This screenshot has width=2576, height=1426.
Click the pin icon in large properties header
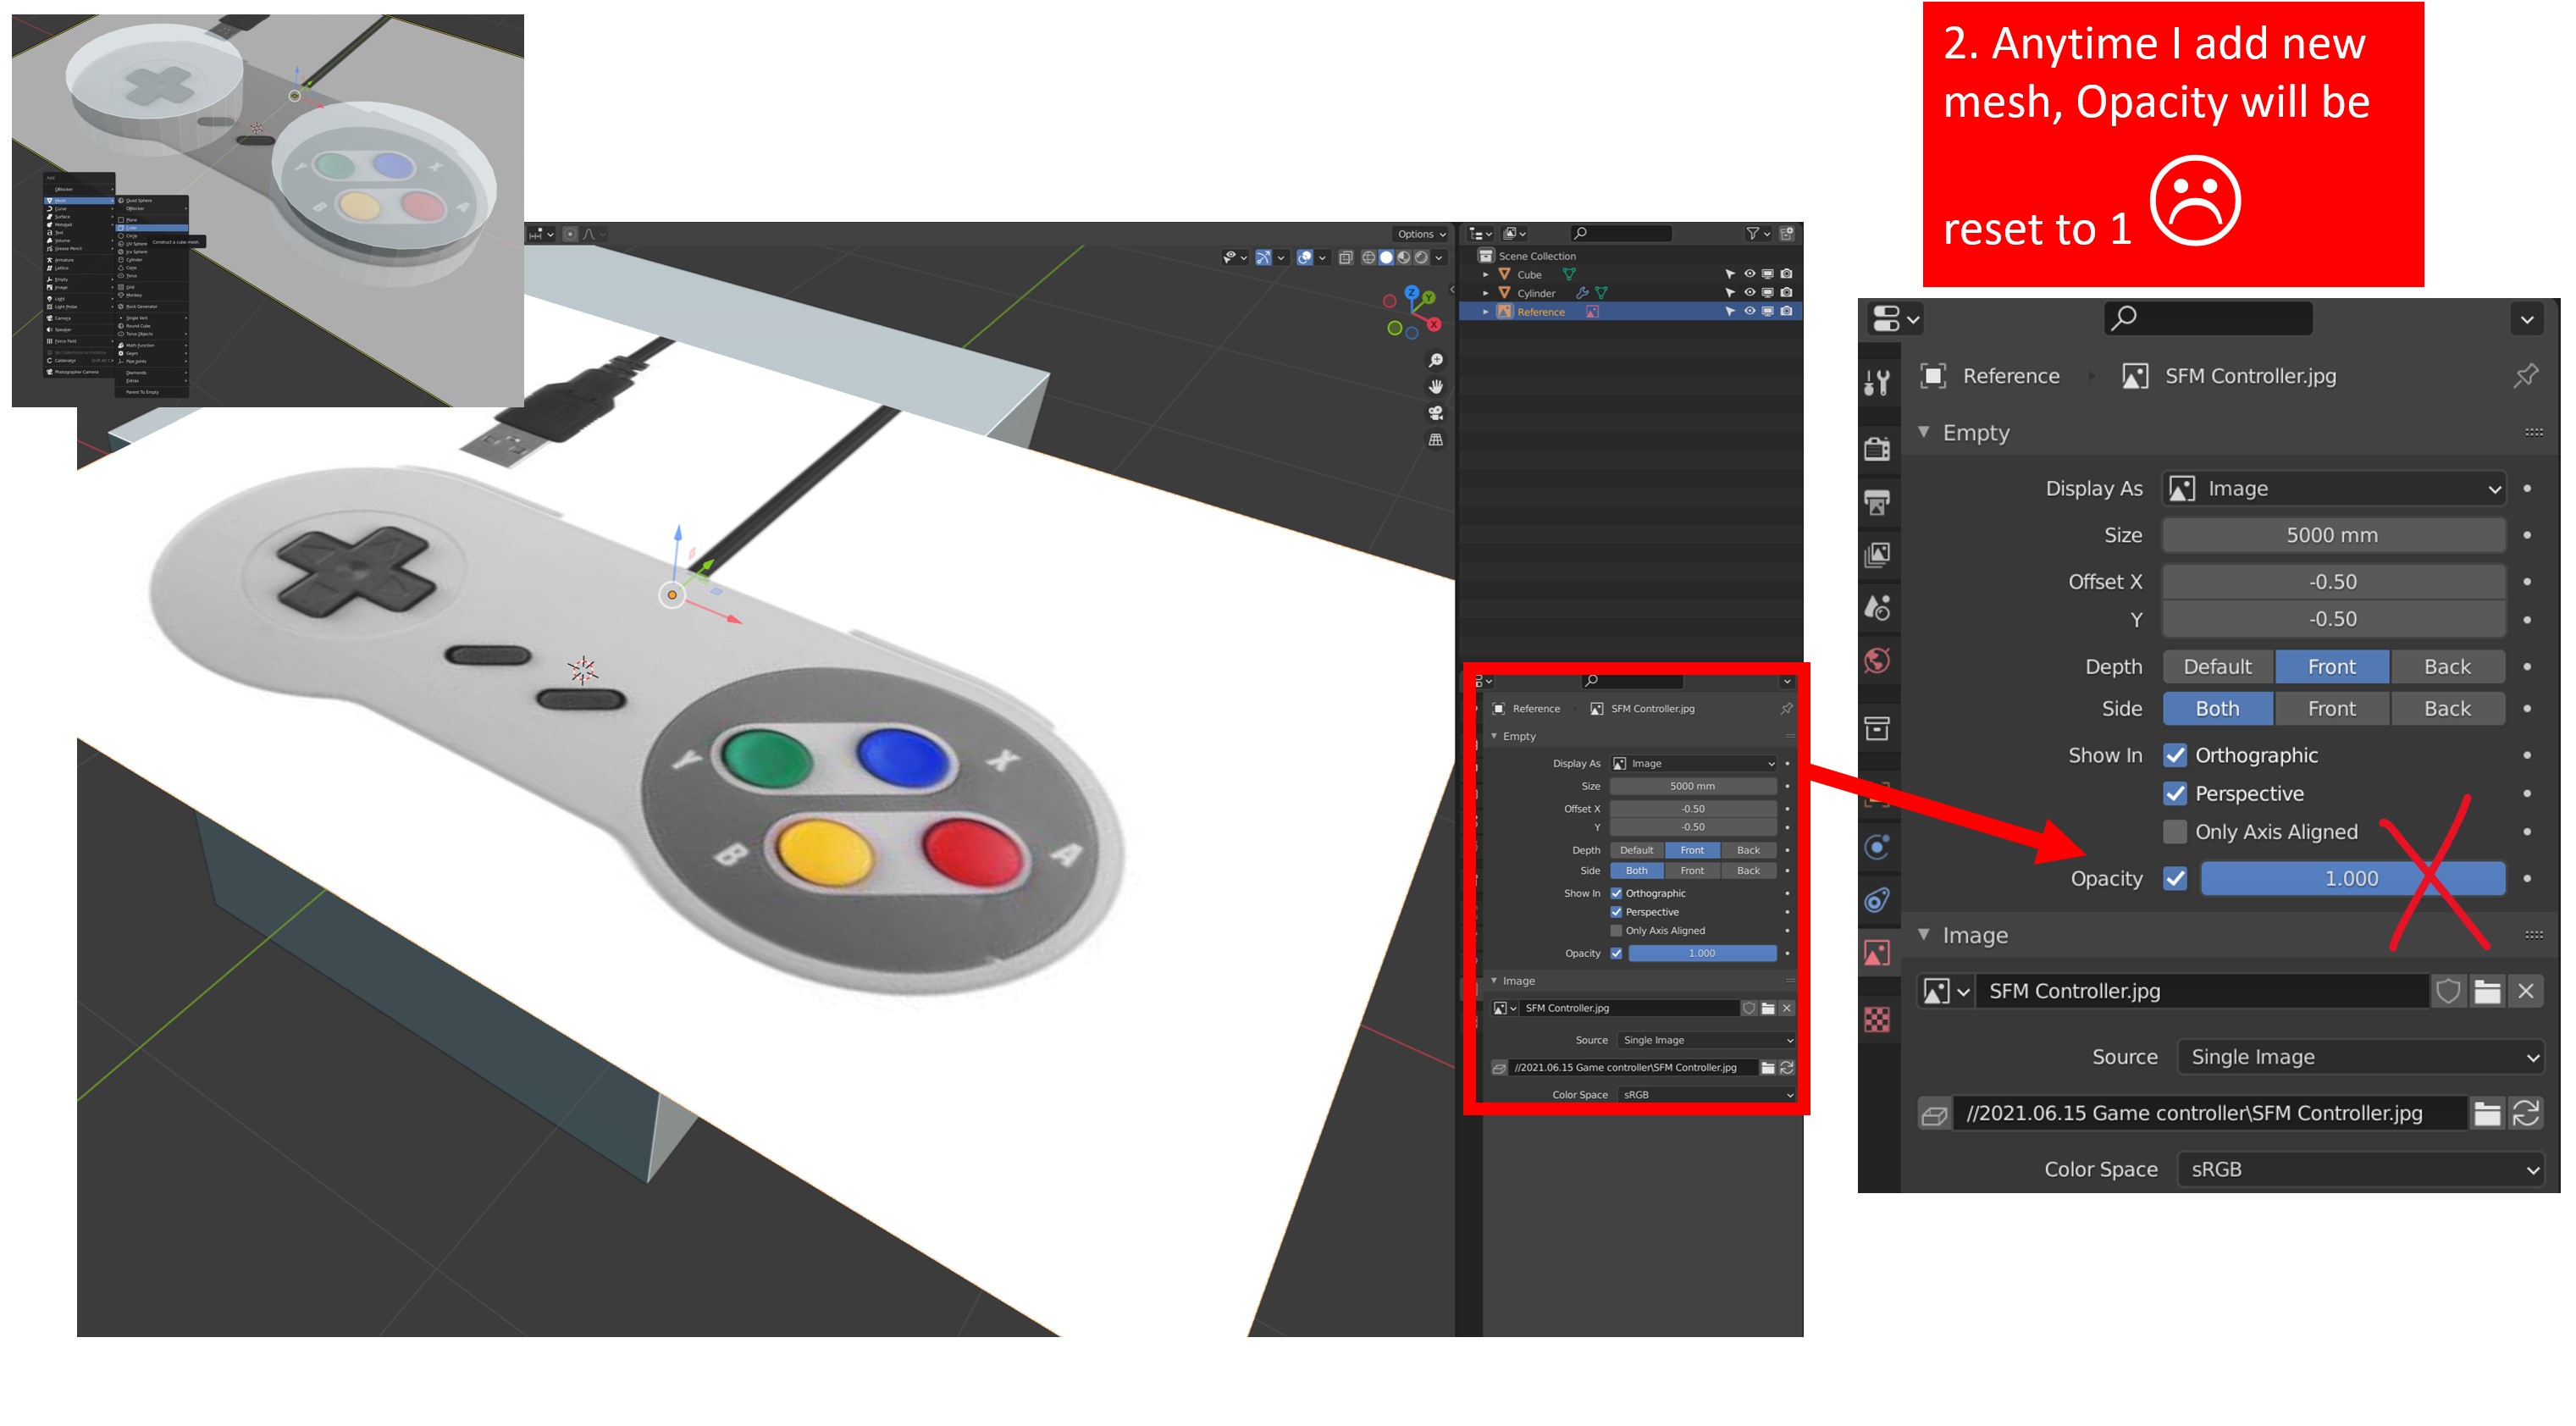coord(2525,376)
